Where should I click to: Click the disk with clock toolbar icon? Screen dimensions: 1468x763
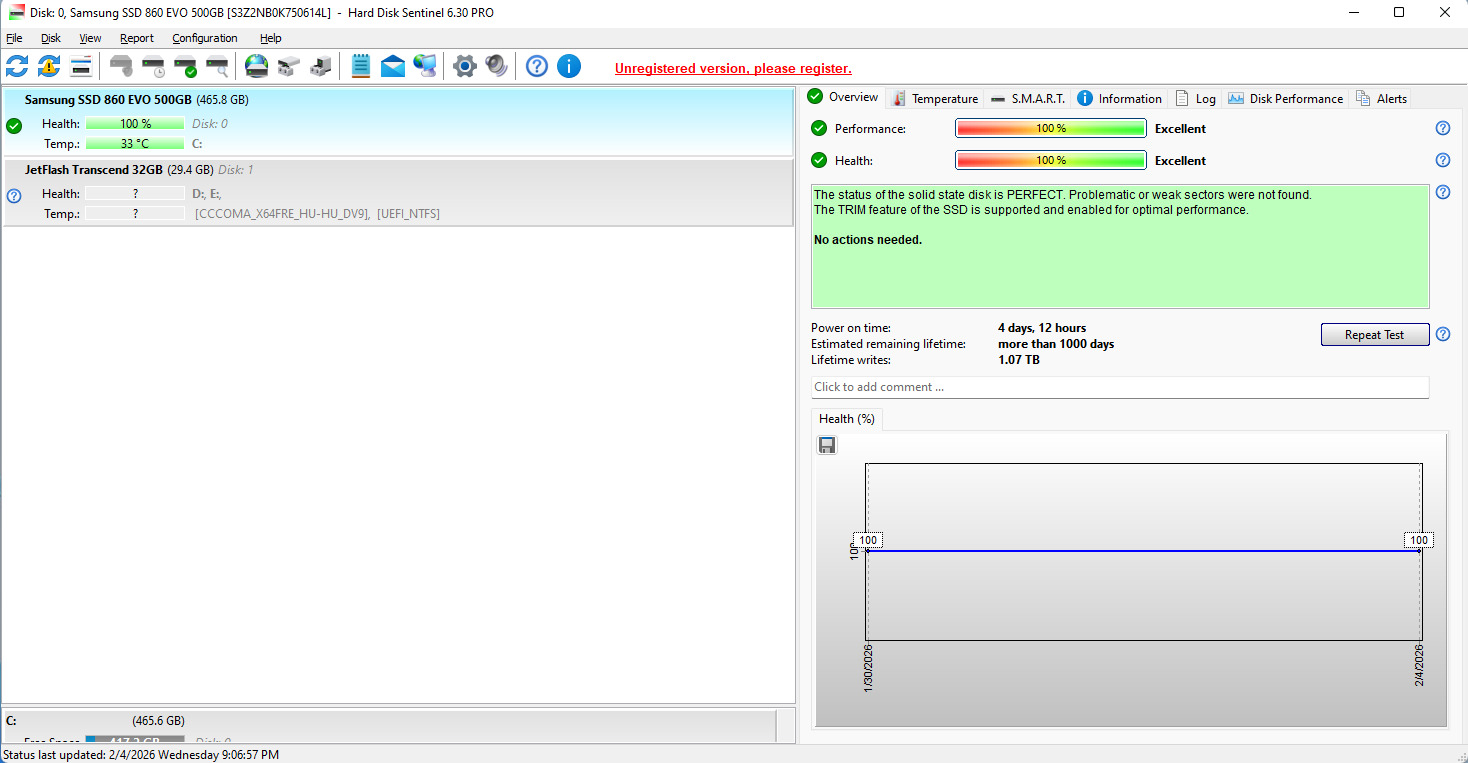(153, 66)
